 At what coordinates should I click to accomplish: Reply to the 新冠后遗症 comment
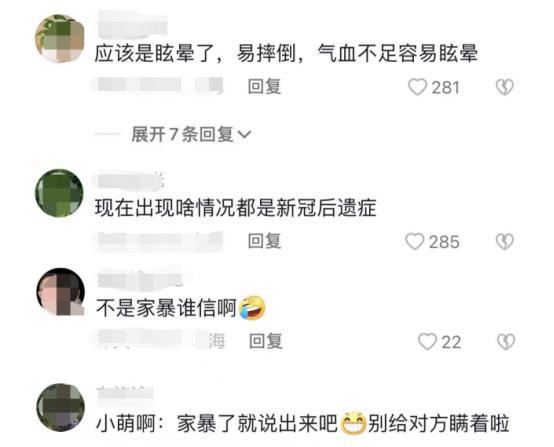pos(264,241)
